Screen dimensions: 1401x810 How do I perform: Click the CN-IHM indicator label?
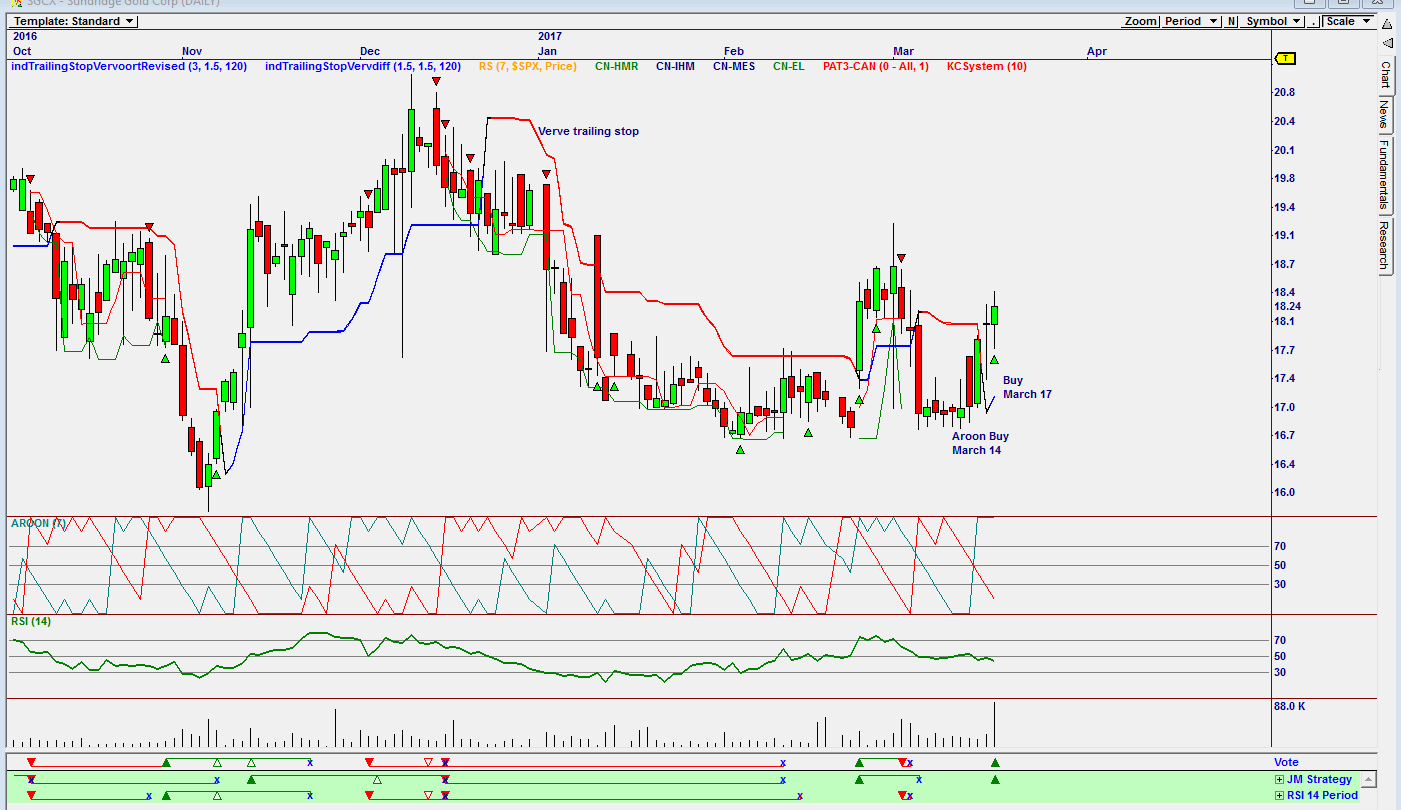click(676, 67)
